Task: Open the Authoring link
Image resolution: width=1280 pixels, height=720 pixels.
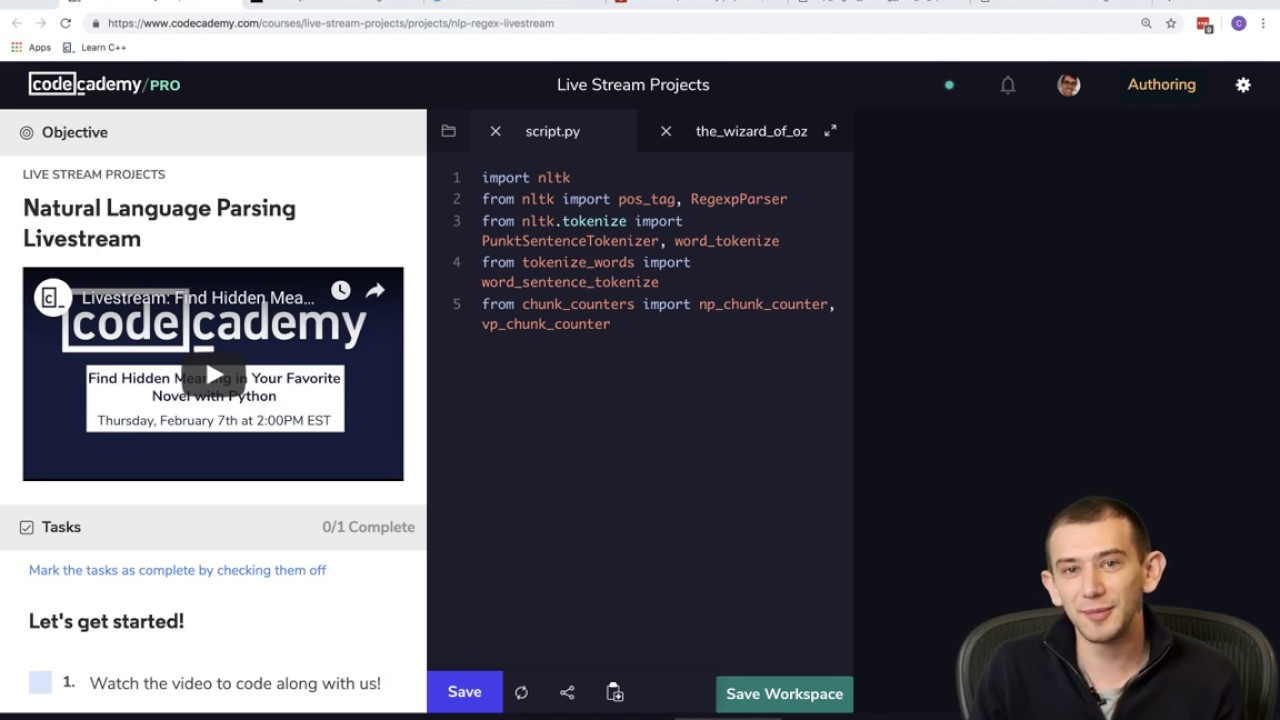Action: (x=1161, y=85)
